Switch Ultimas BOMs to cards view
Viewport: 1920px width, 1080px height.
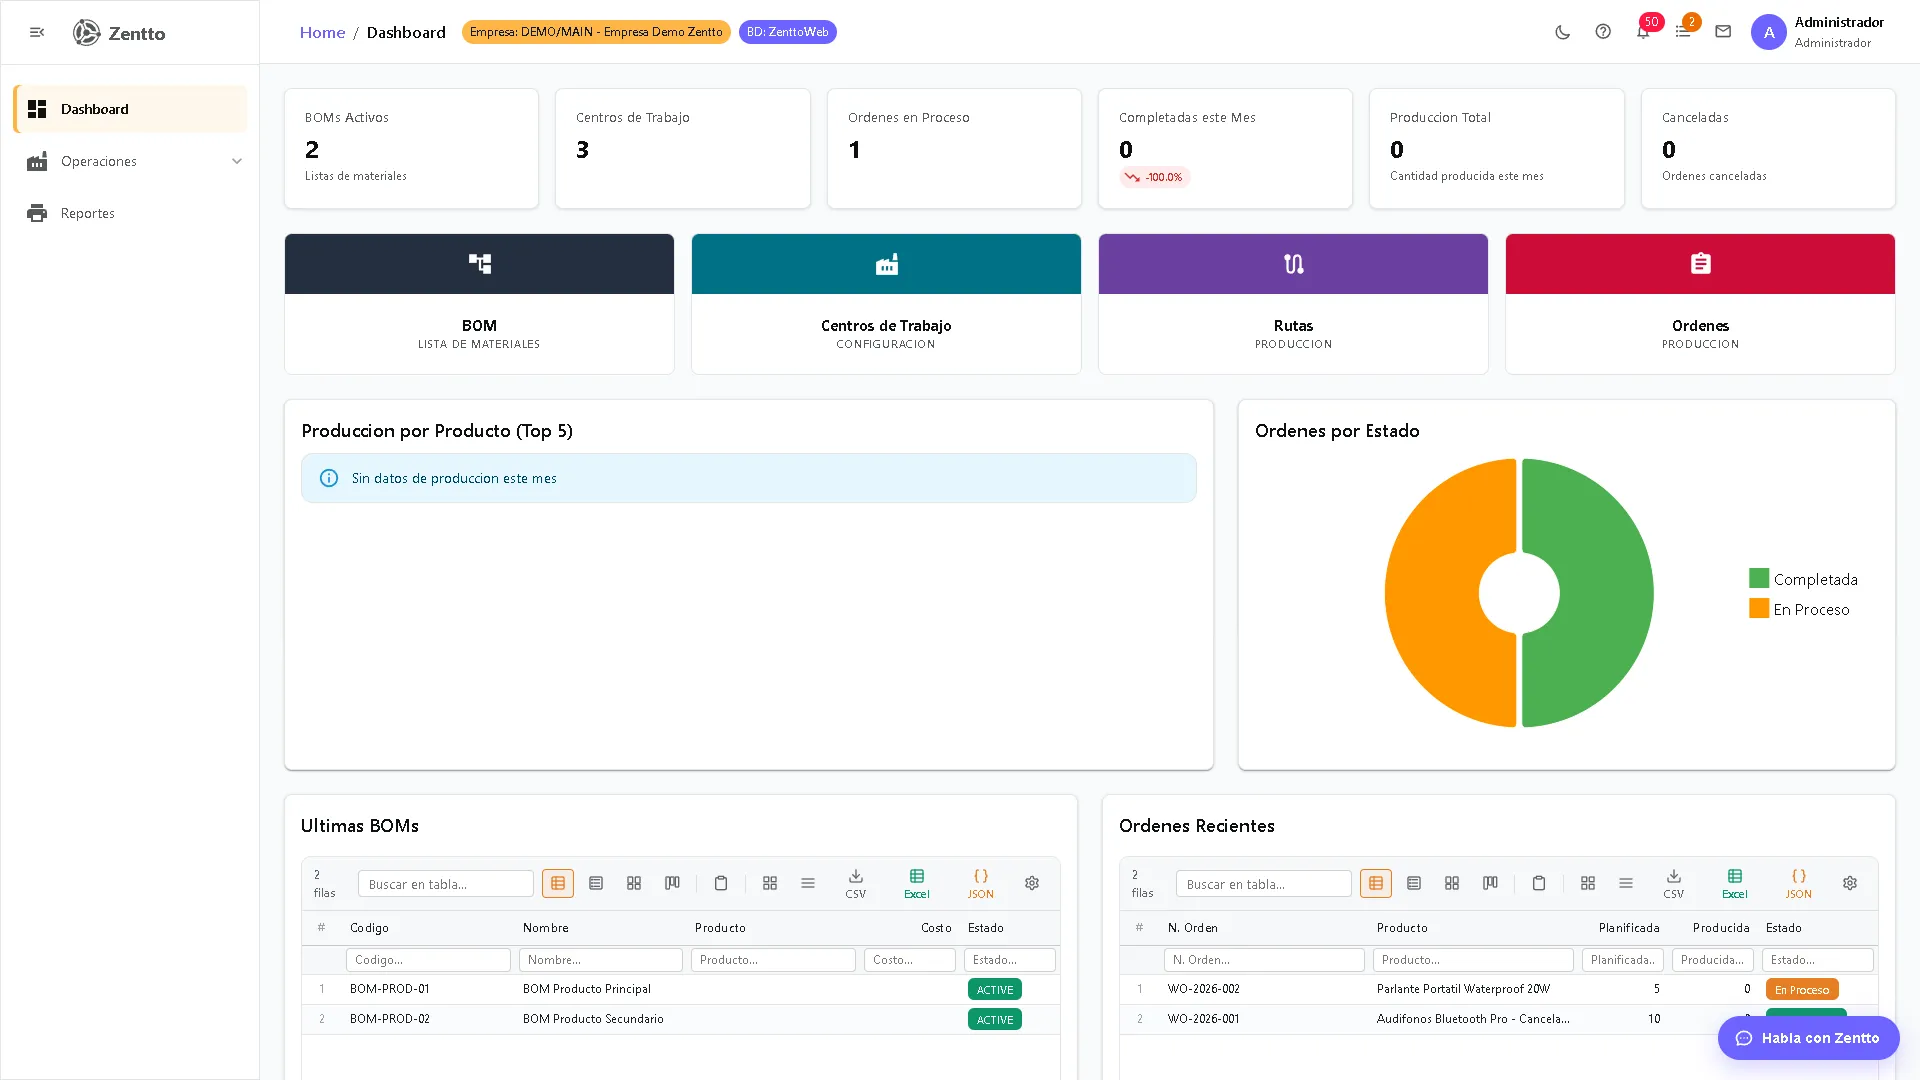[634, 883]
